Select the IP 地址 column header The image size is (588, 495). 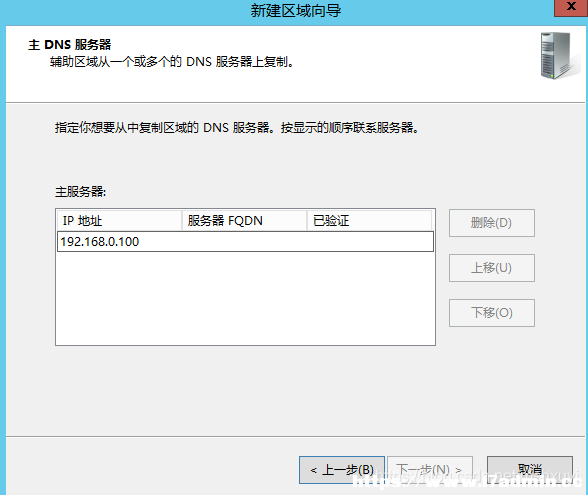click(x=119, y=220)
